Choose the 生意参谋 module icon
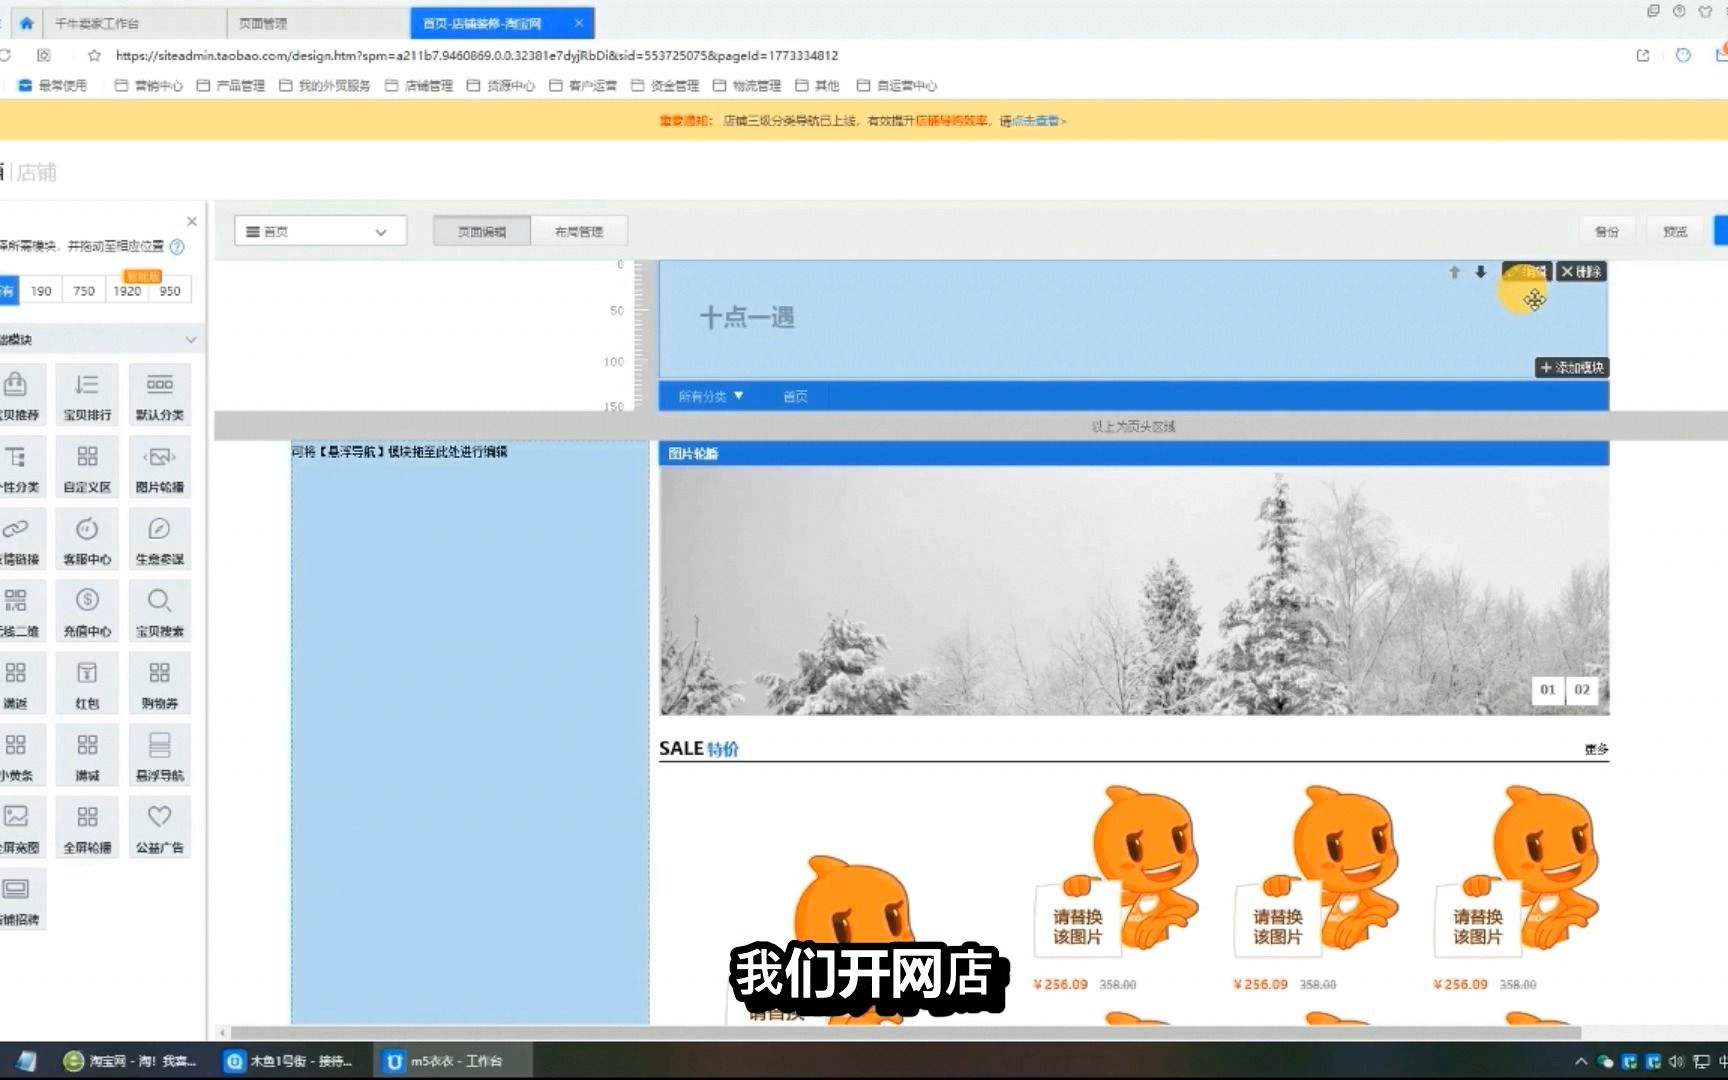 159,538
